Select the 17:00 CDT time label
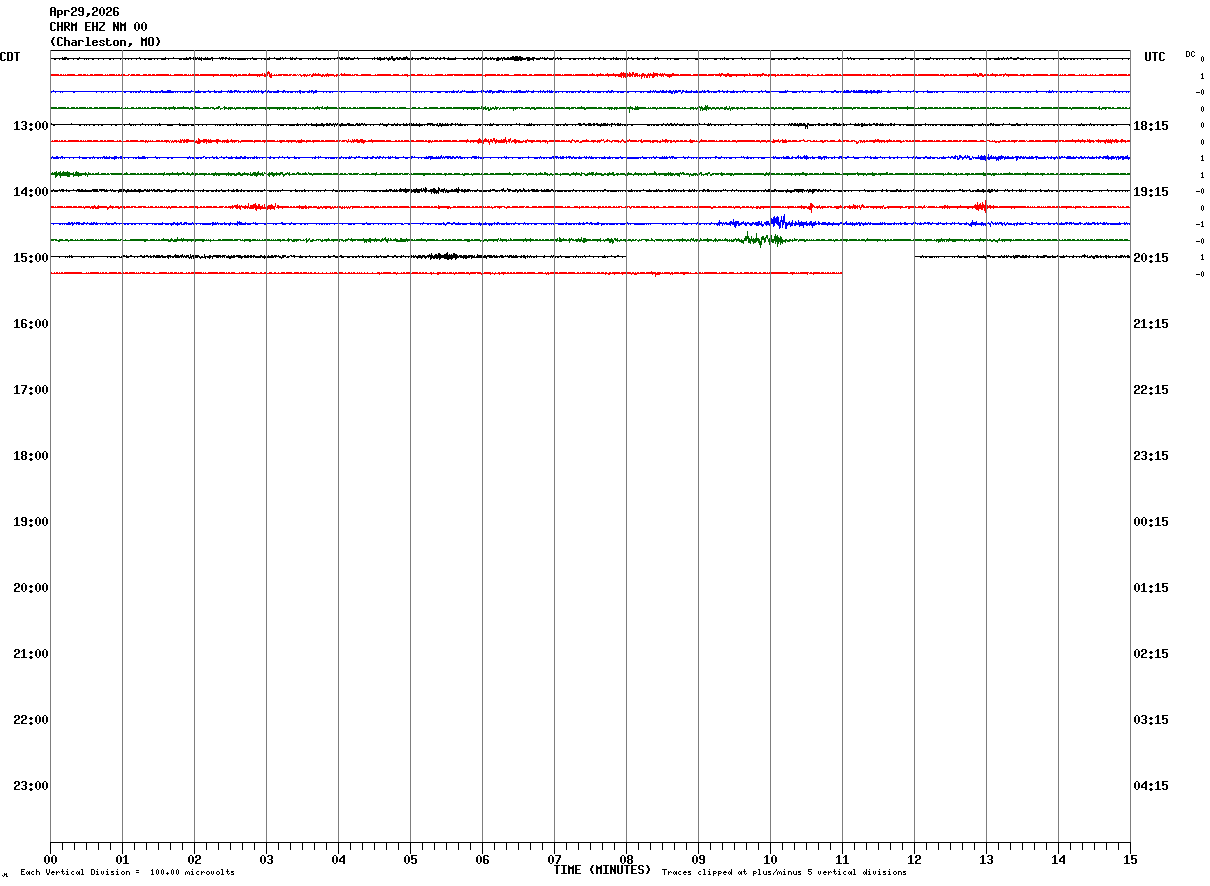 click(31, 389)
